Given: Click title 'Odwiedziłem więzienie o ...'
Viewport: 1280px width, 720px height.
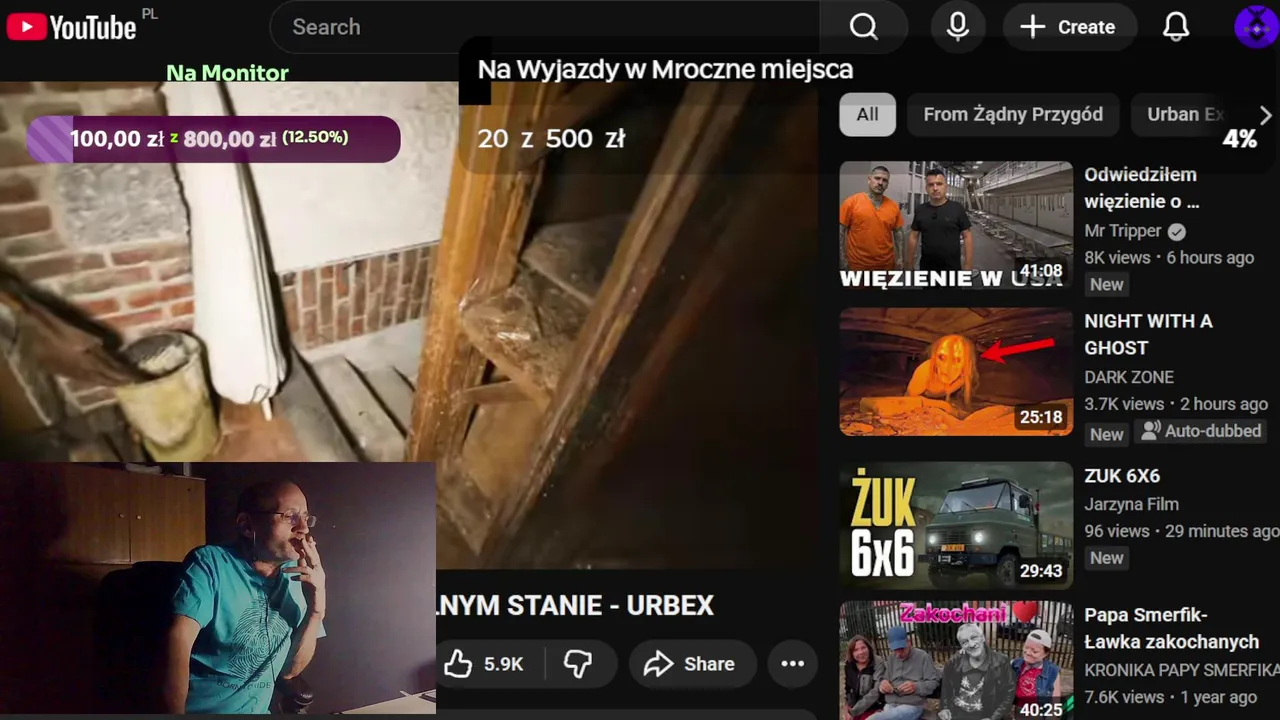Looking at the screenshot, I should point(1142,188).
